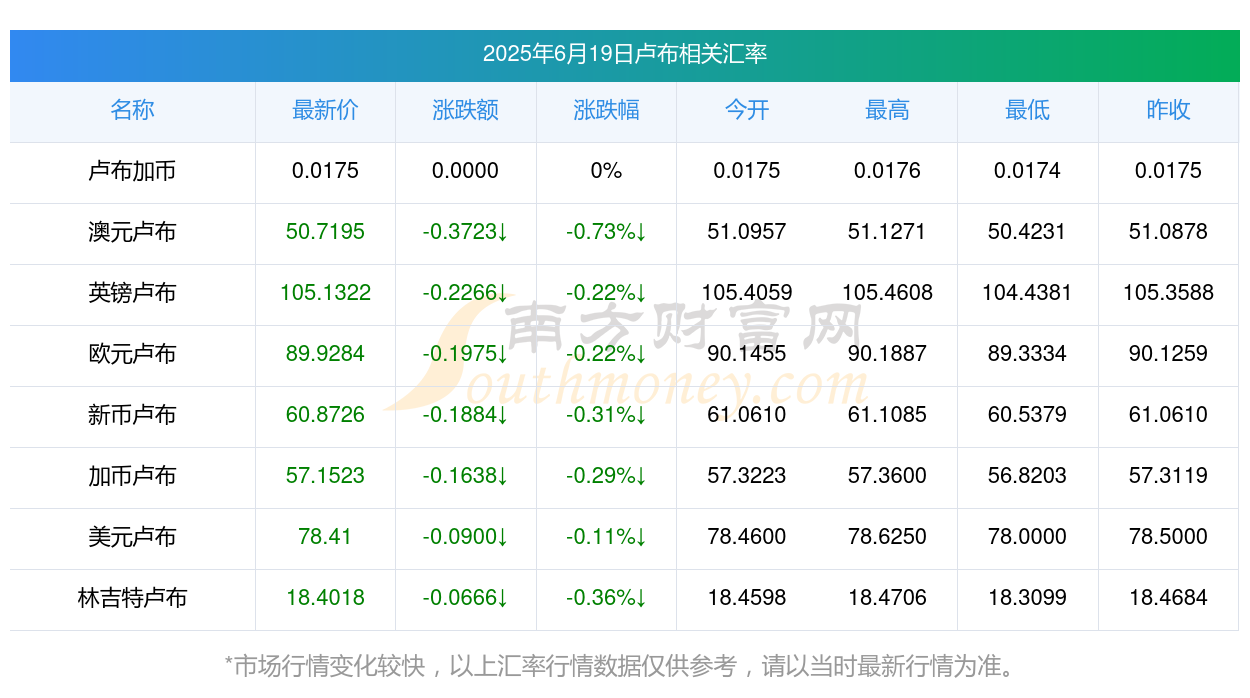Image resolution: width=1250 pixels, height=698 pixels.
Task: Click latest price 50.7195 for 澳元卢布
Action: (325, 232)
